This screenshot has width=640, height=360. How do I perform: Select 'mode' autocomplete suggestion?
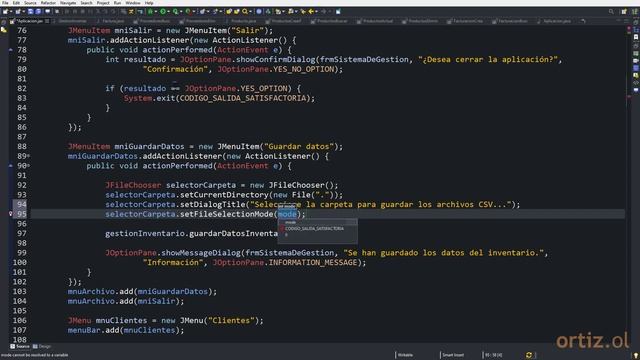pos(318,222)
